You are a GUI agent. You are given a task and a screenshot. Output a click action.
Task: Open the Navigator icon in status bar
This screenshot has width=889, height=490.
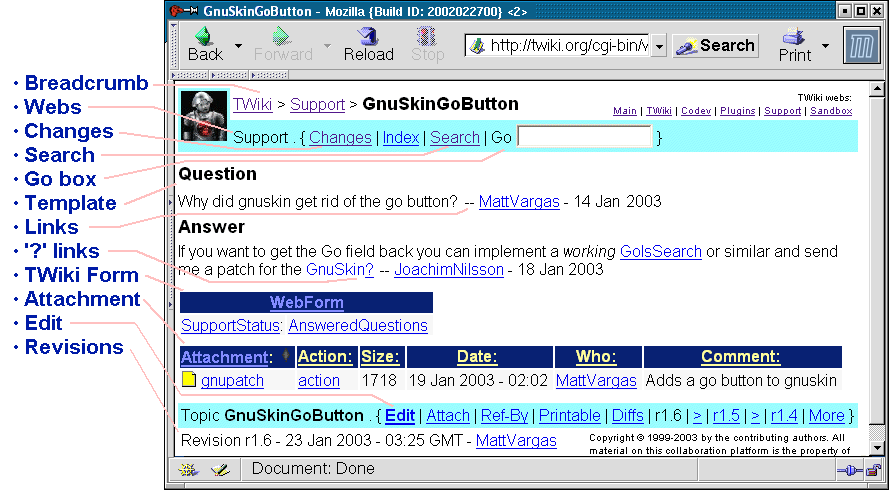click(188, 469)
